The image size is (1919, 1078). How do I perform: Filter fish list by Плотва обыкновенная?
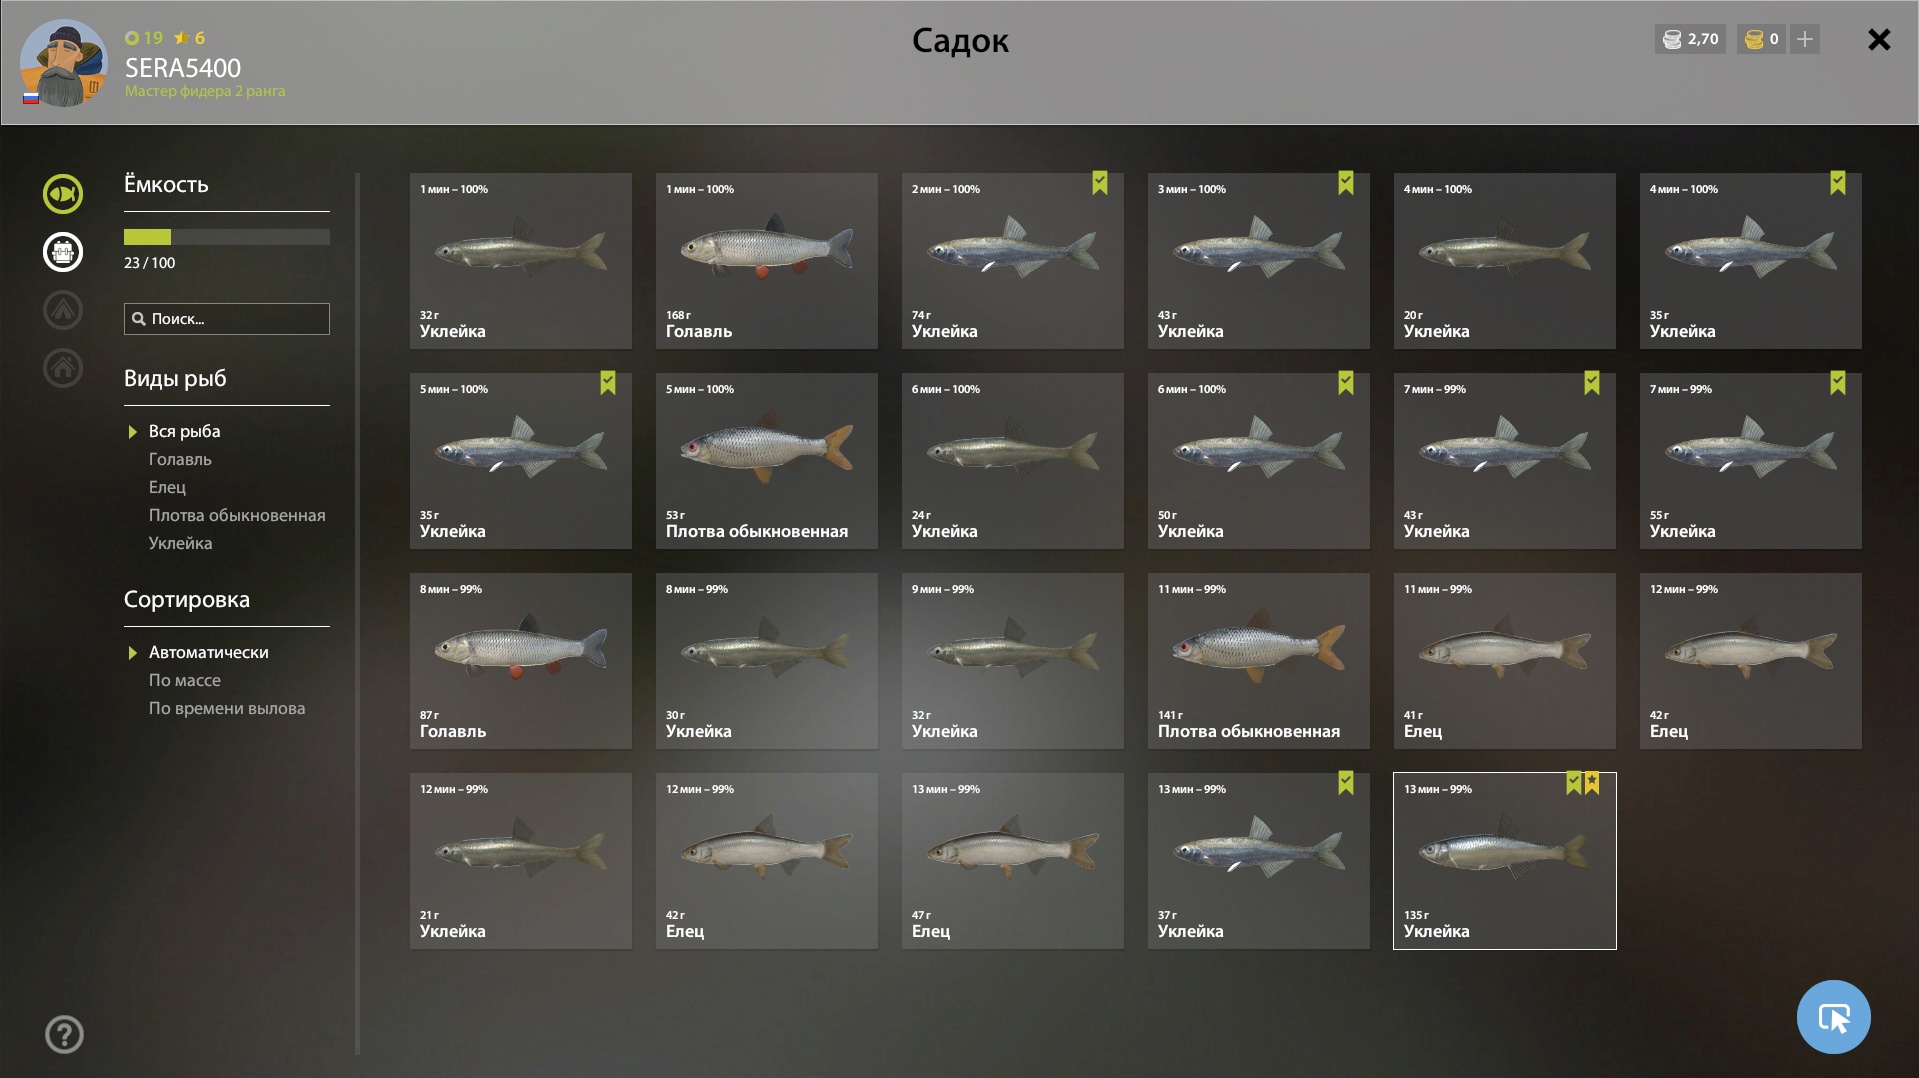pos(237,515)
